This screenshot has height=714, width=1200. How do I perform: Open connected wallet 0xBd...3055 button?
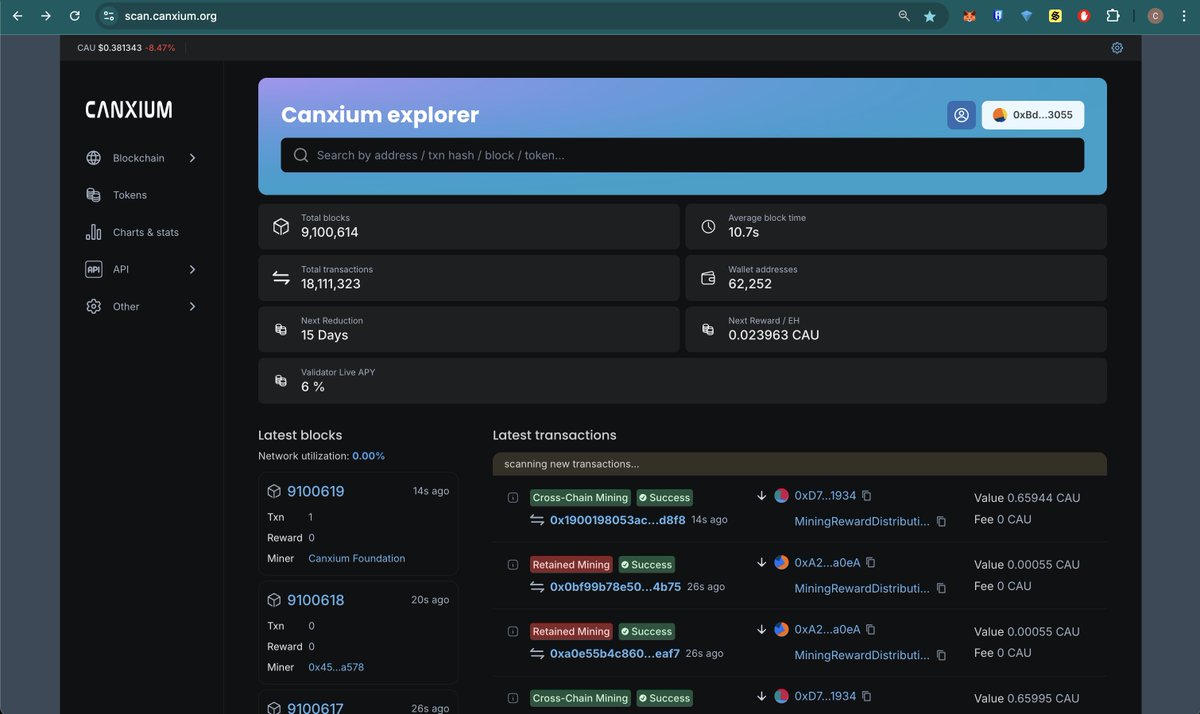(x=1033, y=115)
